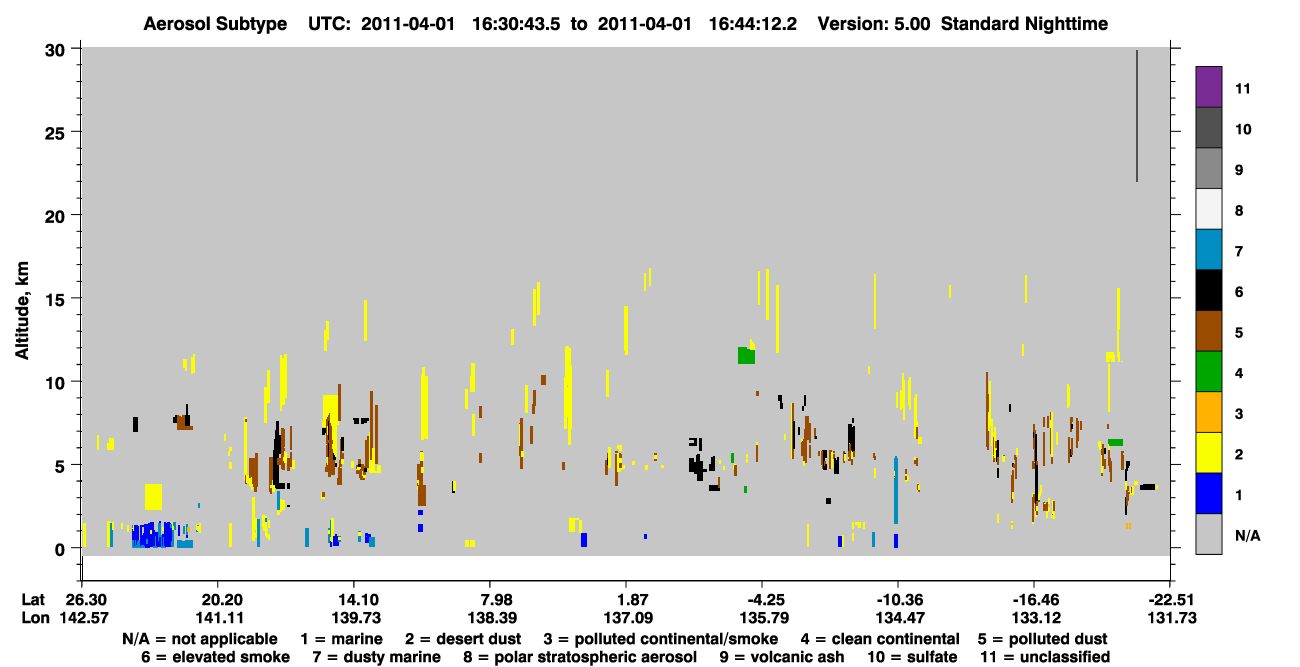
Task: Click the orange swatch labeled 3
Action: pyautogui.click(x=1209, y=412)
